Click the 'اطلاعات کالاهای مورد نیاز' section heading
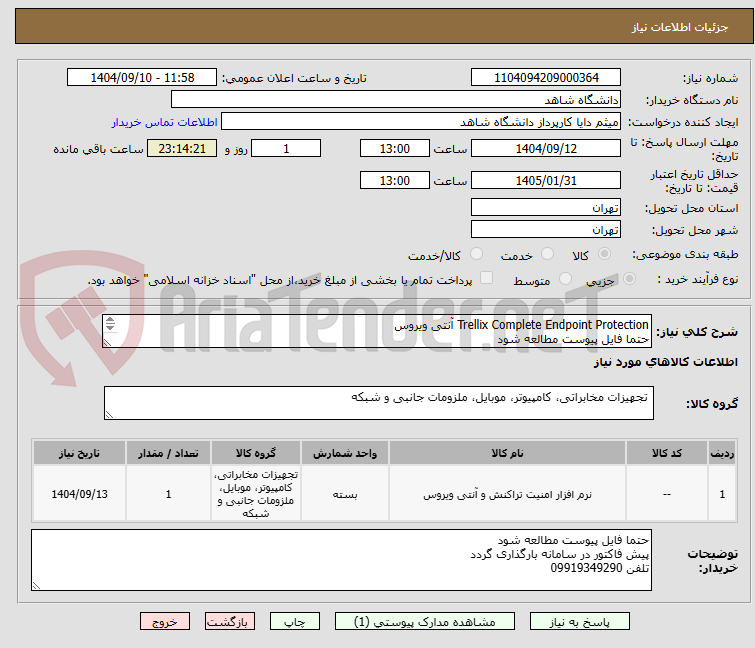This screenshot has width=755, height=648. click(665, 362)
